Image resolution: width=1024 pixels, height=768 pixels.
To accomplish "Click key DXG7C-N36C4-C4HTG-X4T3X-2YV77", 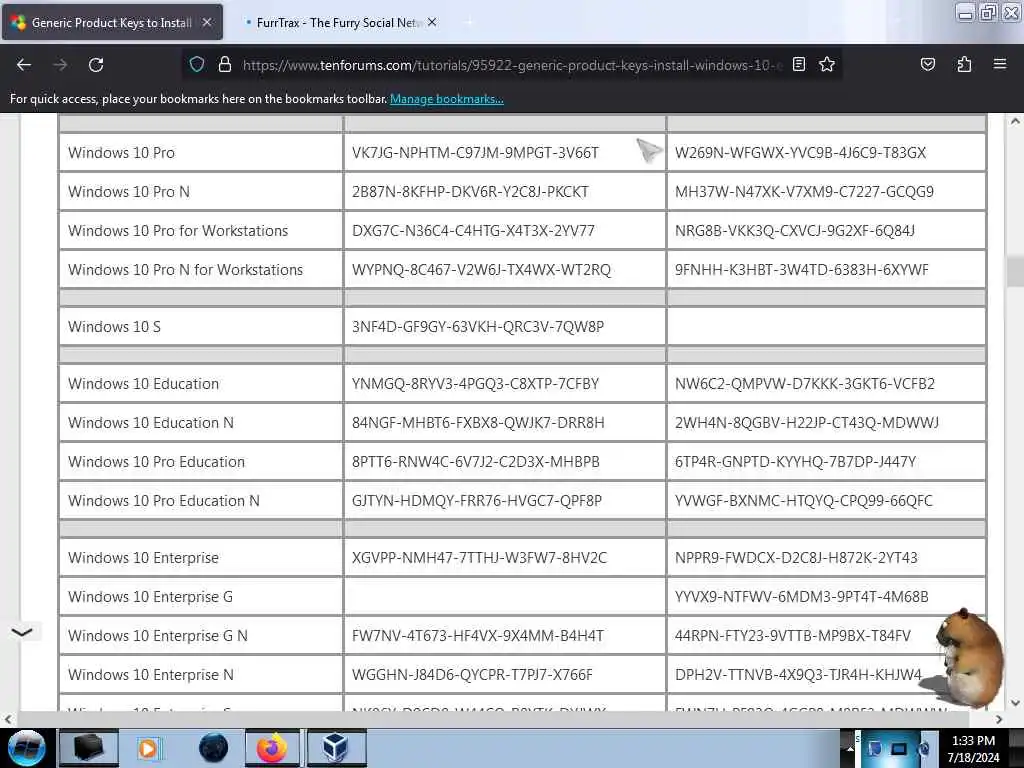I will tap(473, 231).
